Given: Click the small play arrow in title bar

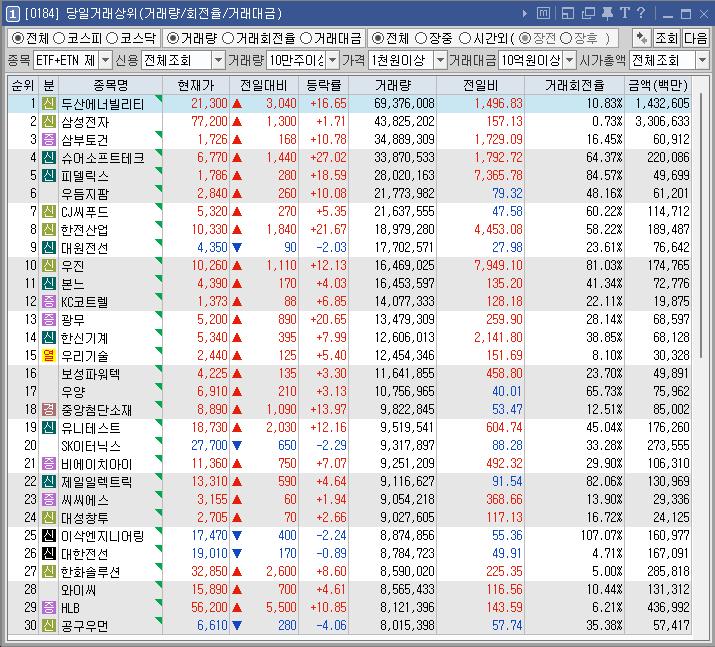Looking at the screenshot, I should pos(525,14).
